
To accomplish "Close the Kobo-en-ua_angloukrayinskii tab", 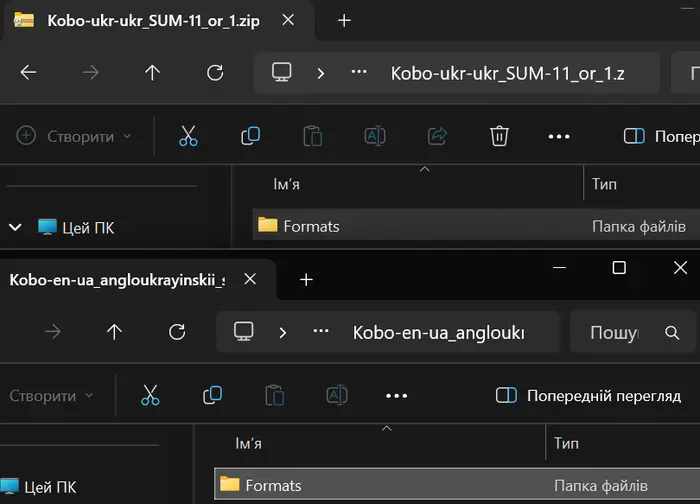I will (250, 279).
